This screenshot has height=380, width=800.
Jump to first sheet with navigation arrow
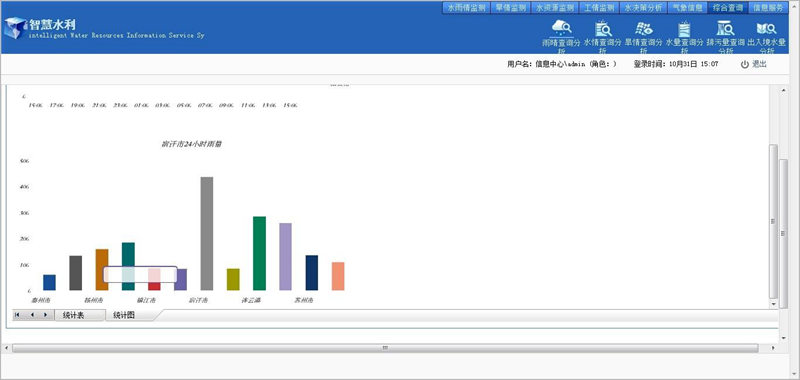pos(17,315)
